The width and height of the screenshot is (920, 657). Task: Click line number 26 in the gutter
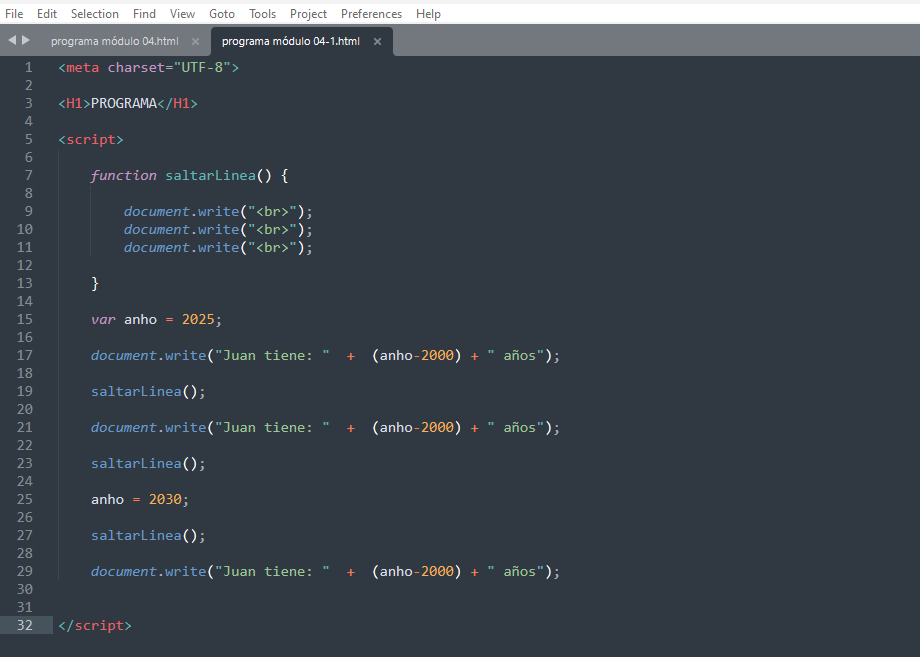[25, 517]
